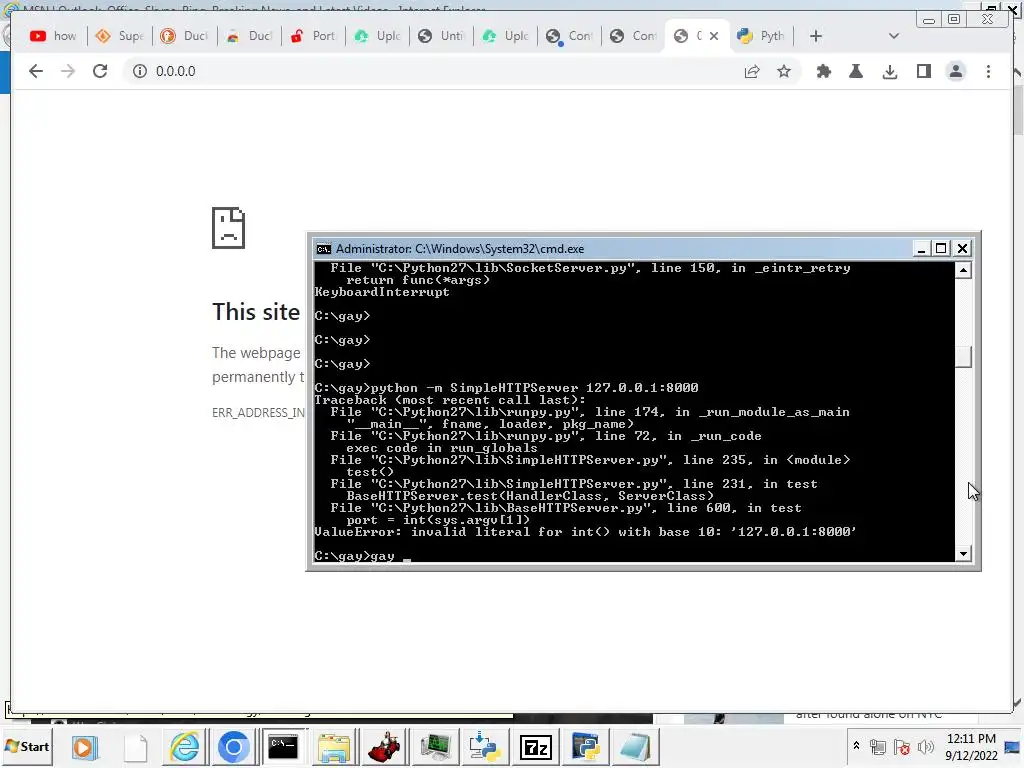Switch to the 'Port' tab

(312, 36)
